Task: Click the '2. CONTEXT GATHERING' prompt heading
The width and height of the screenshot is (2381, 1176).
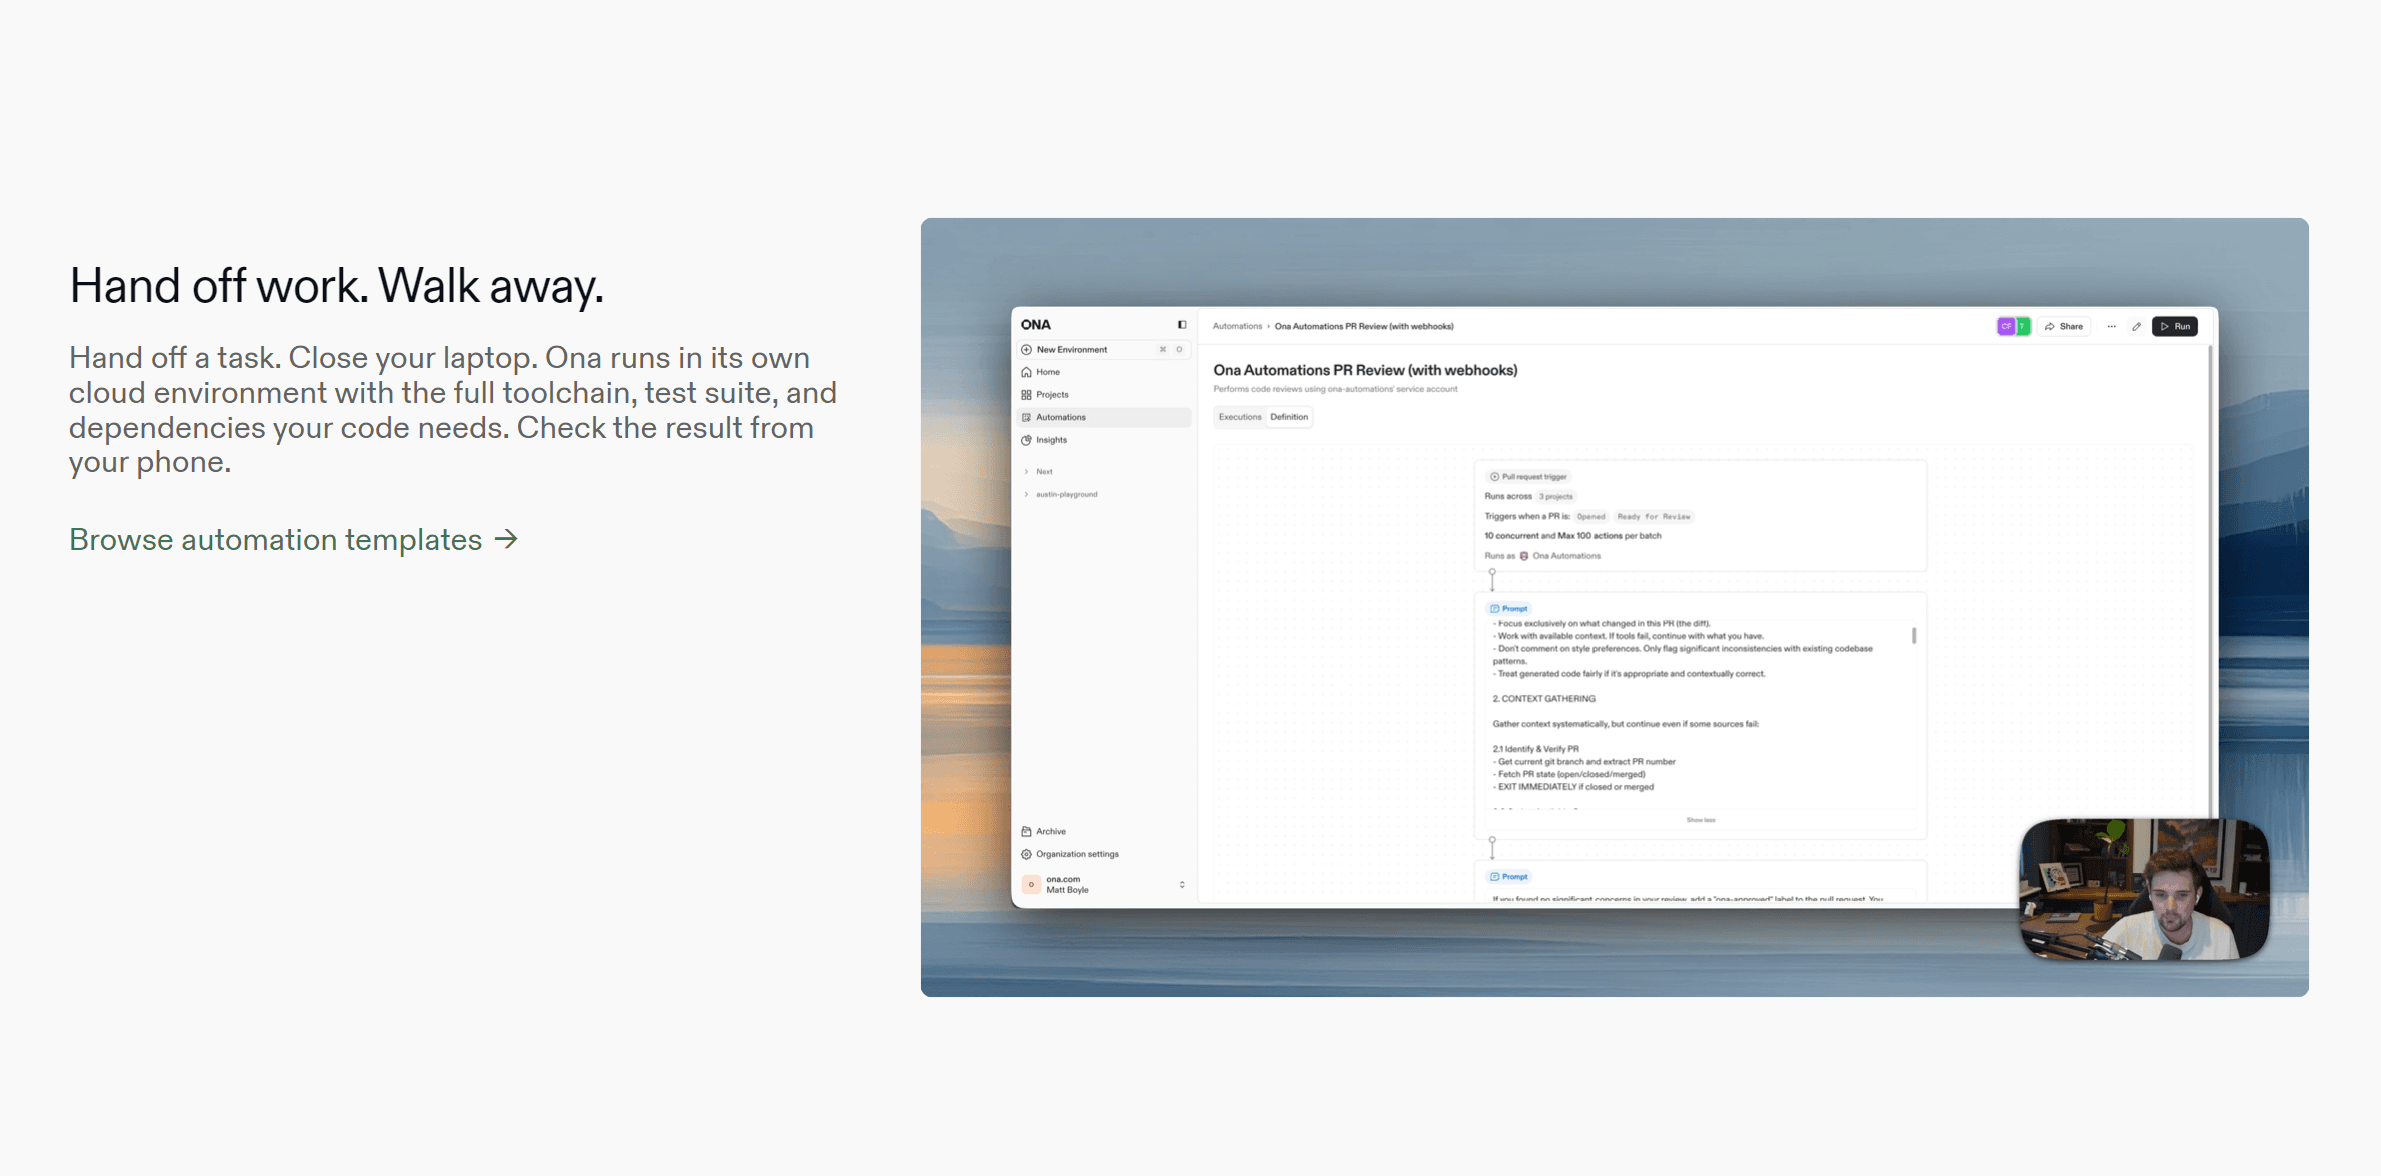Action: pyautogui.click(x=1544, y=699)
